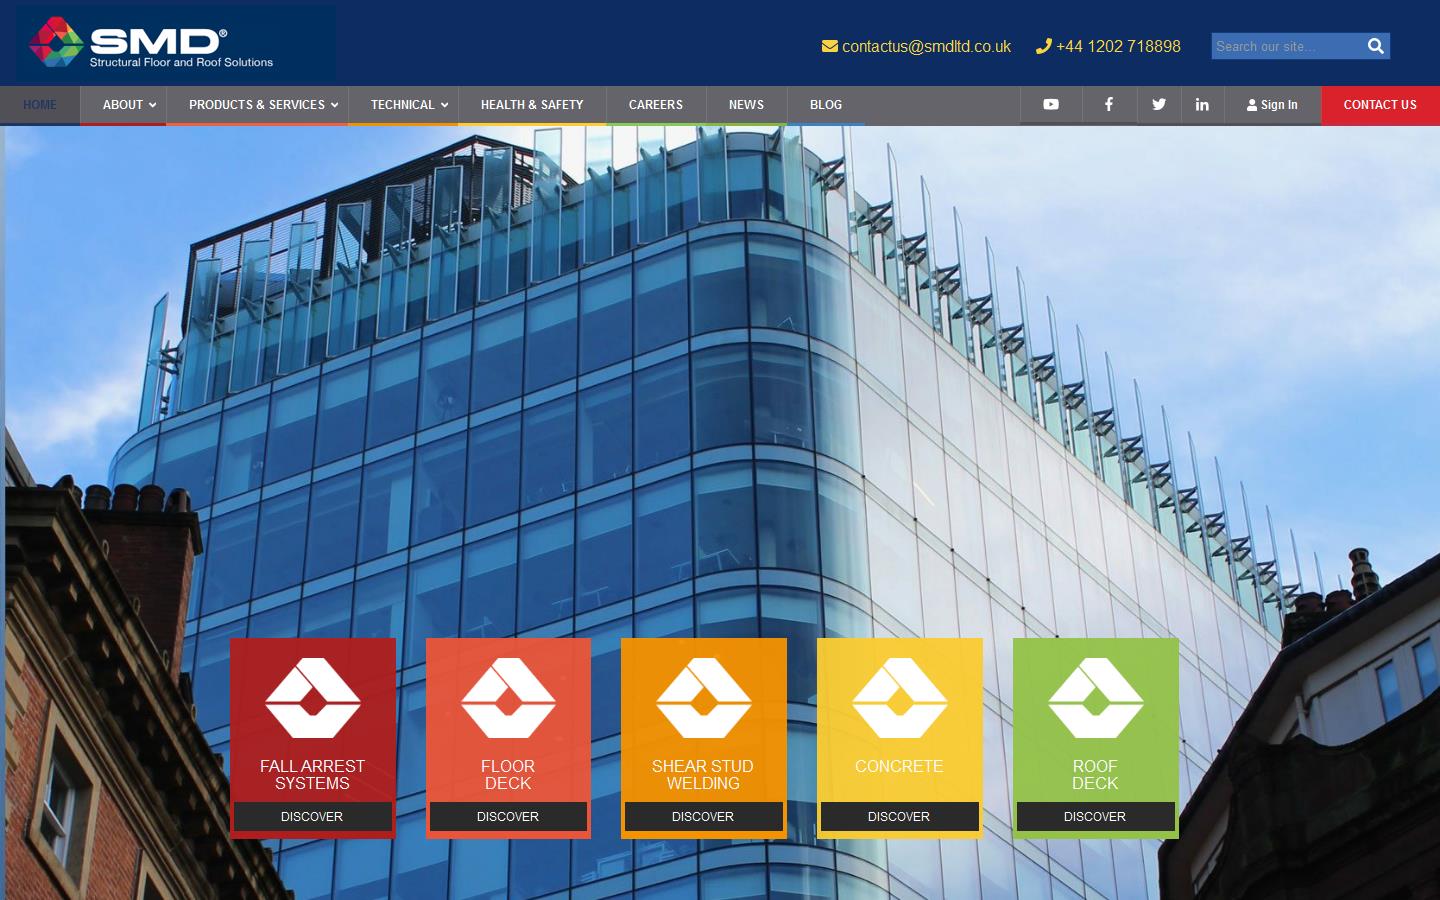Click DISCOVER under Fall Arrest Systems
The image size is (1440, 900).
coord(312,817)
